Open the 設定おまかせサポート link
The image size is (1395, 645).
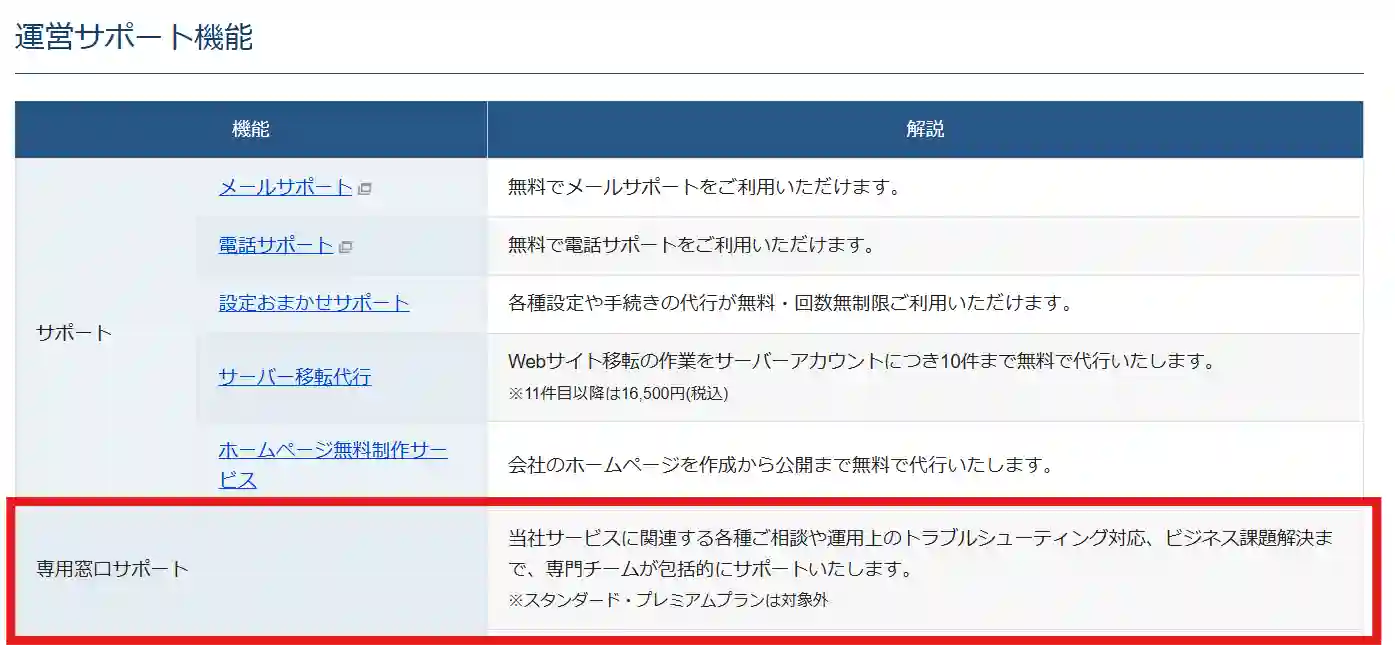(x=314, y=303)
